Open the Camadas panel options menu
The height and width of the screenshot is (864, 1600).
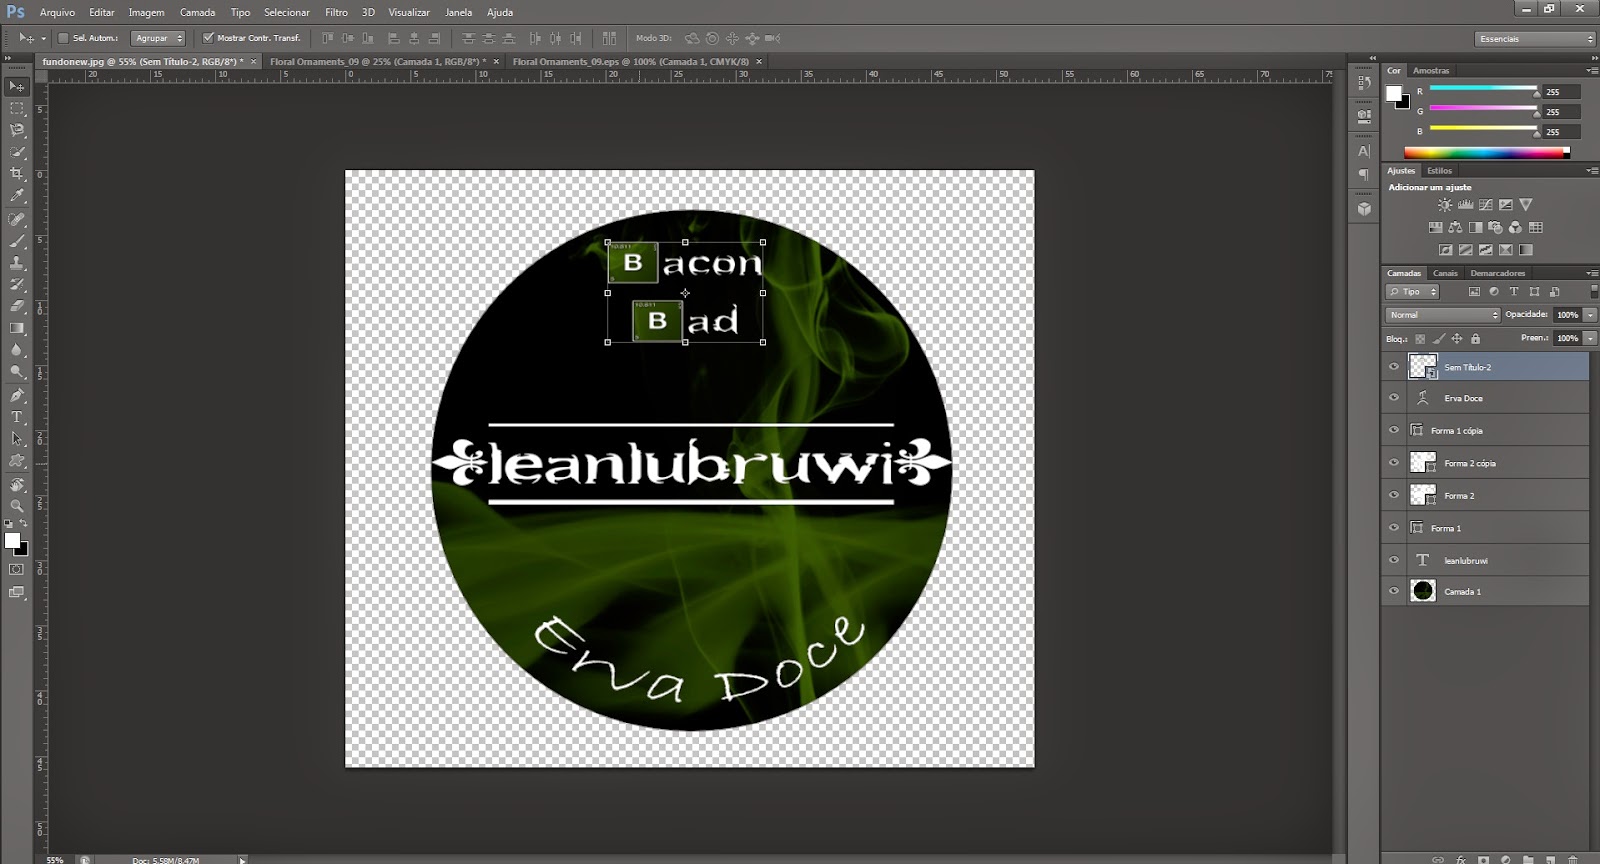coord(1591,273)
